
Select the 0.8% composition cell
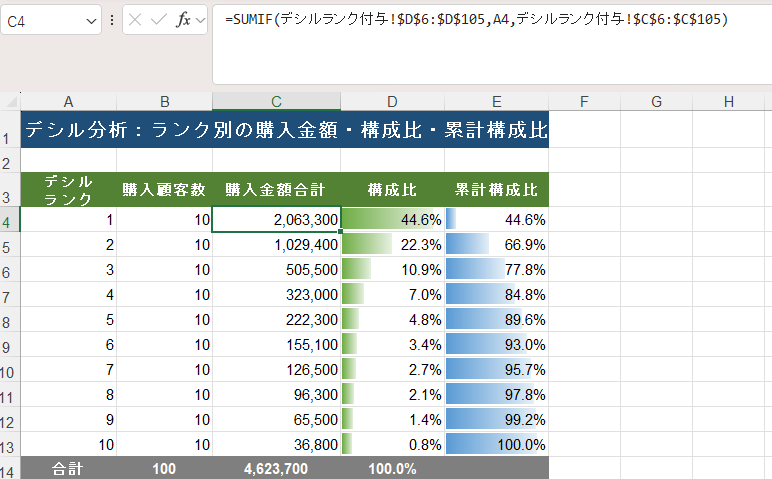(392, 445)
